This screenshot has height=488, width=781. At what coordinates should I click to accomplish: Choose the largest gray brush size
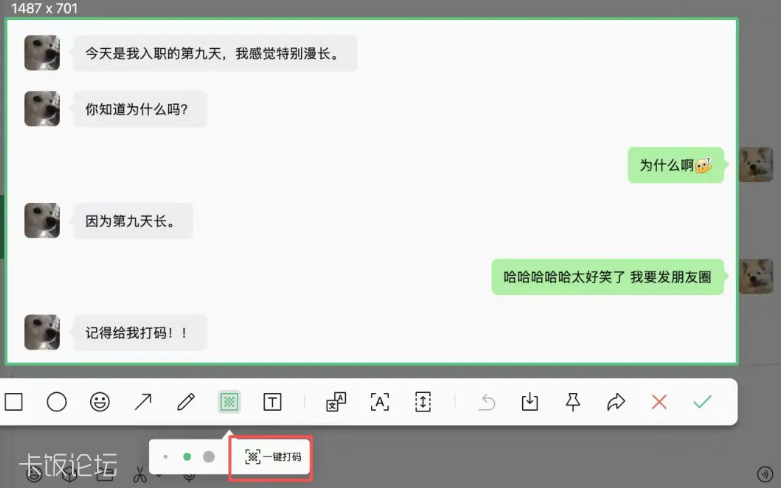(x=209, y=457)
